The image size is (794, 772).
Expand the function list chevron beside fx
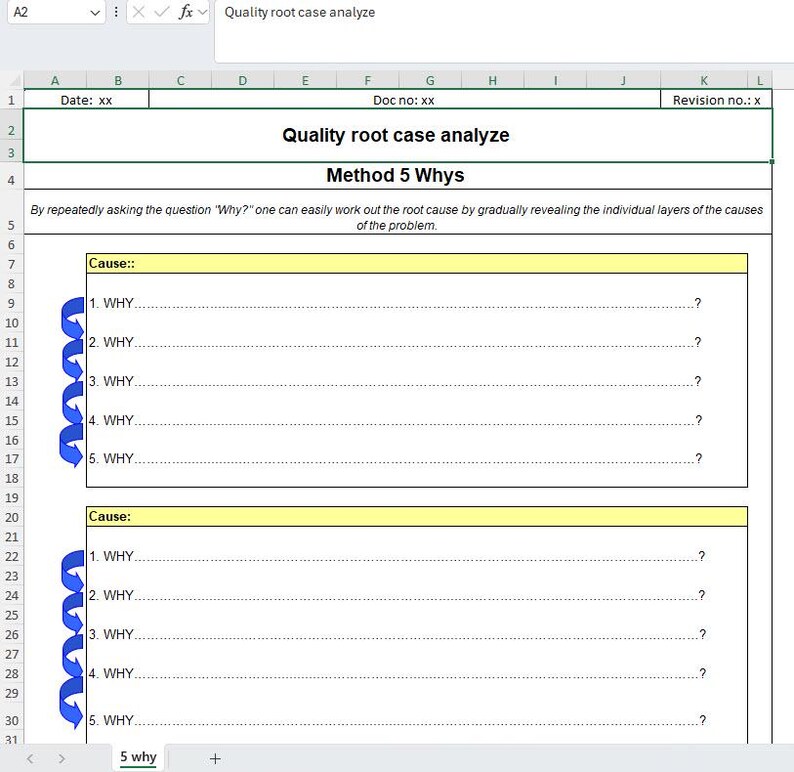[202, 12]
